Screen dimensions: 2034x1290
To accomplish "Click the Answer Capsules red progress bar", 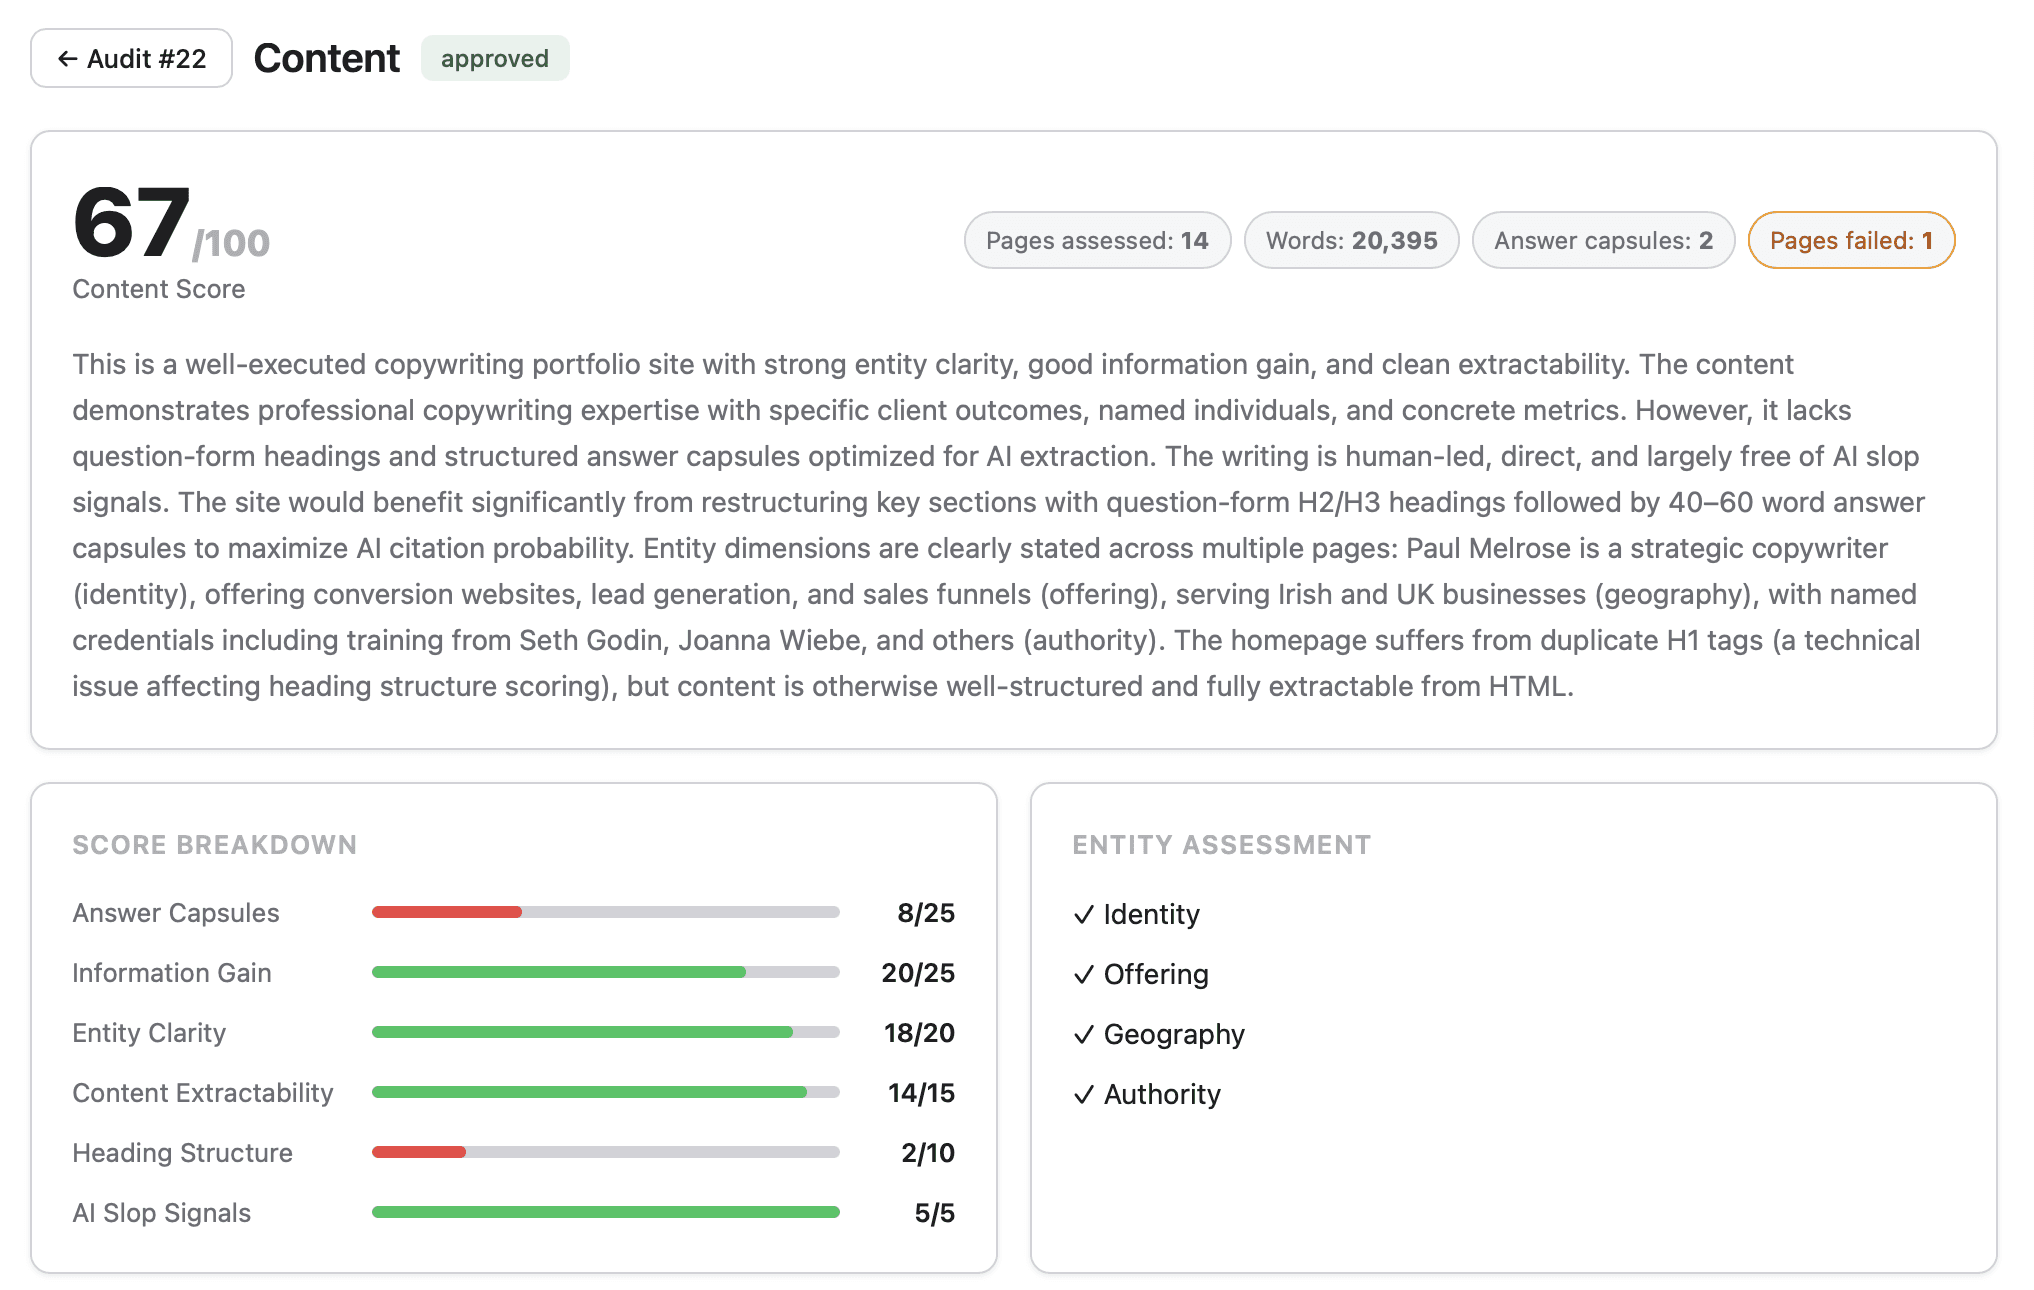I will coord(447,912).
